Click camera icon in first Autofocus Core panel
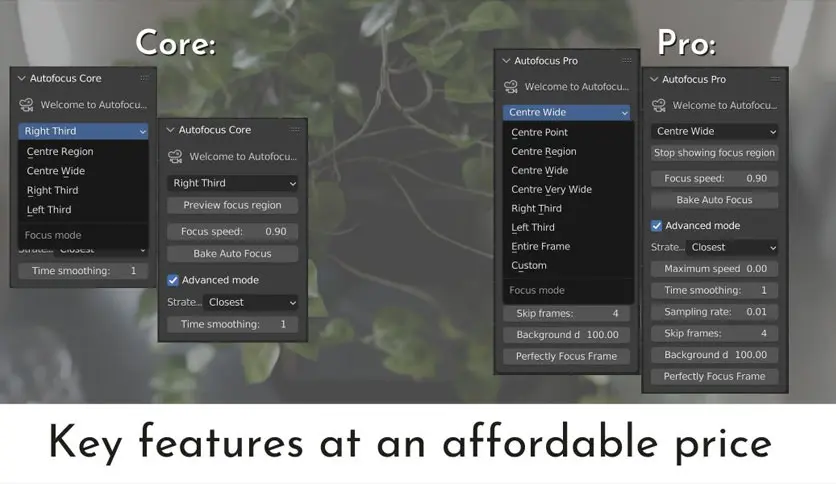The height and width of the screenshot is (484, 836). pyautogui.click(x=26, y=104)
